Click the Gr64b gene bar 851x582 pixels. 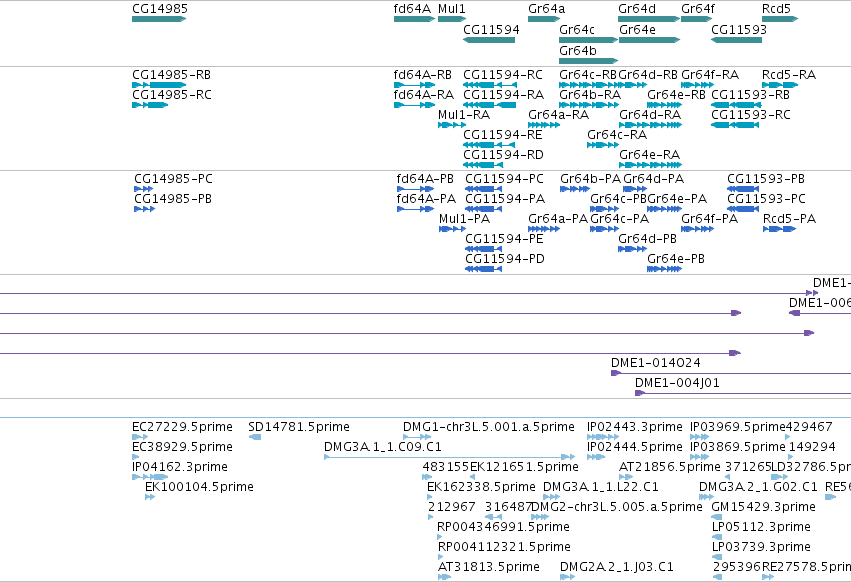click(x=589, y=60)
